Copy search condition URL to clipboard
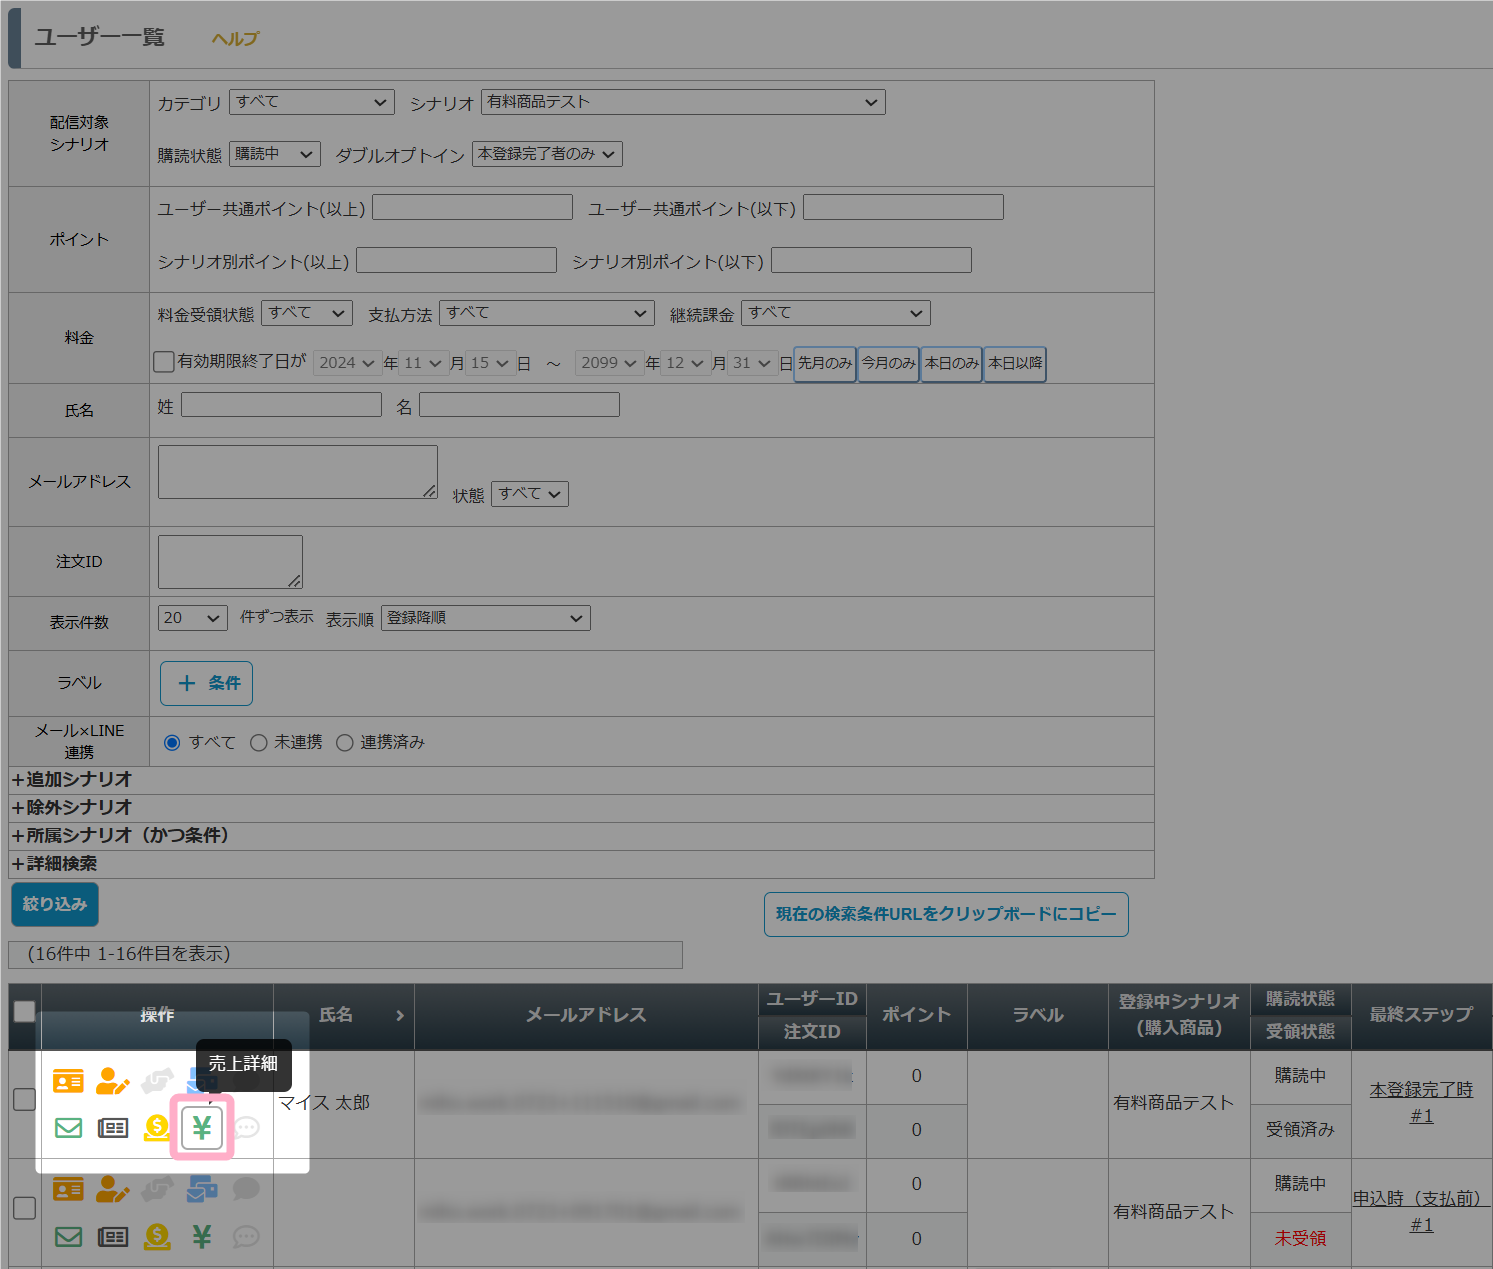This screenshot has width=1493, height=1269. coord(945,914)
